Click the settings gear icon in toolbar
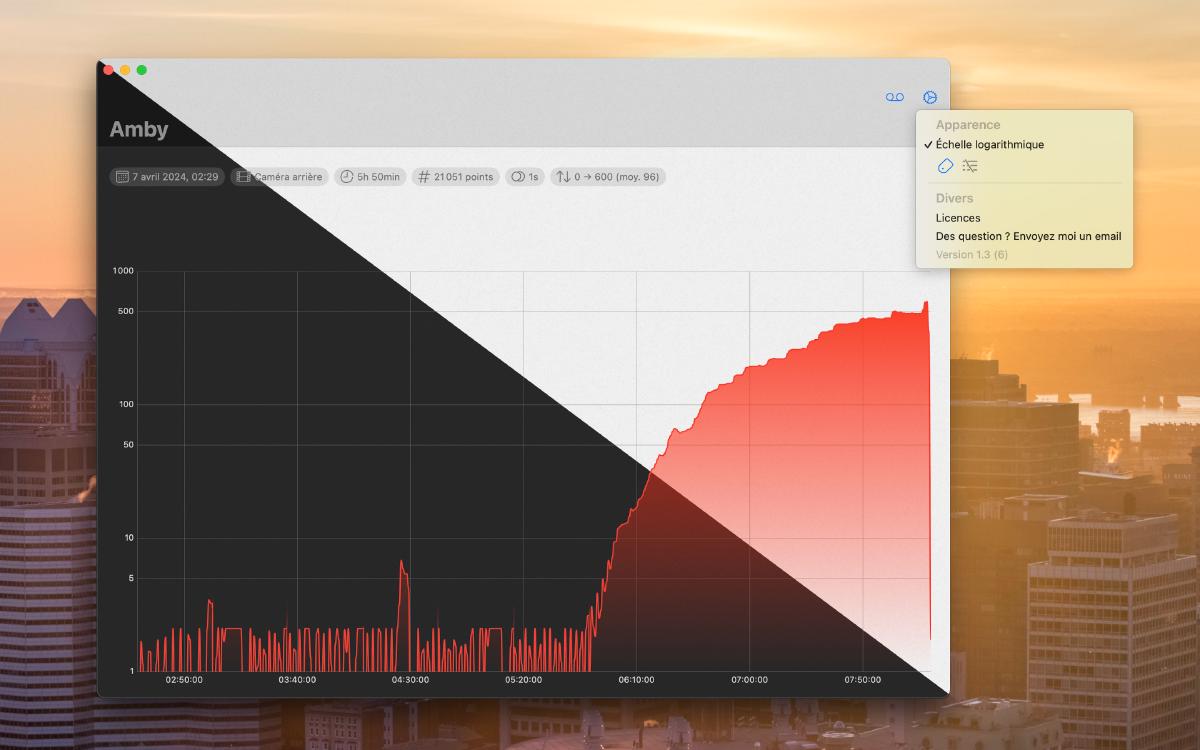This screenshot has width=1200, height=750. (x=930, y=97)
